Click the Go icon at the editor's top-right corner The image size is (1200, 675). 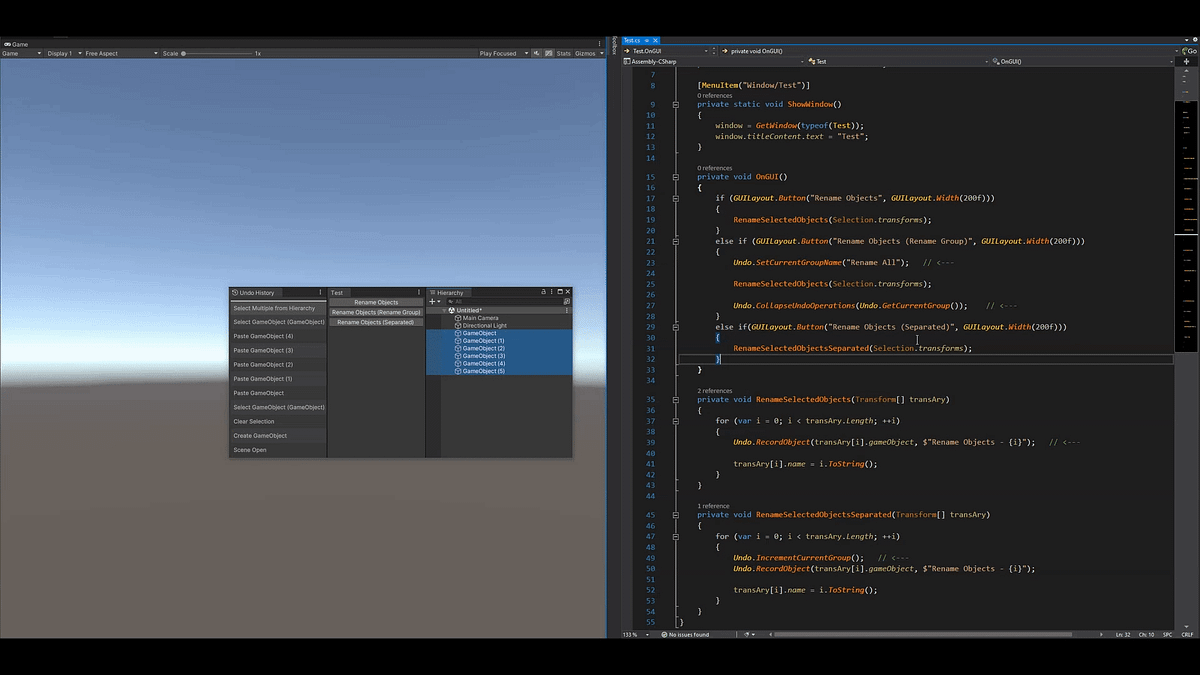pyautogui.click(x=1190, y=50)
